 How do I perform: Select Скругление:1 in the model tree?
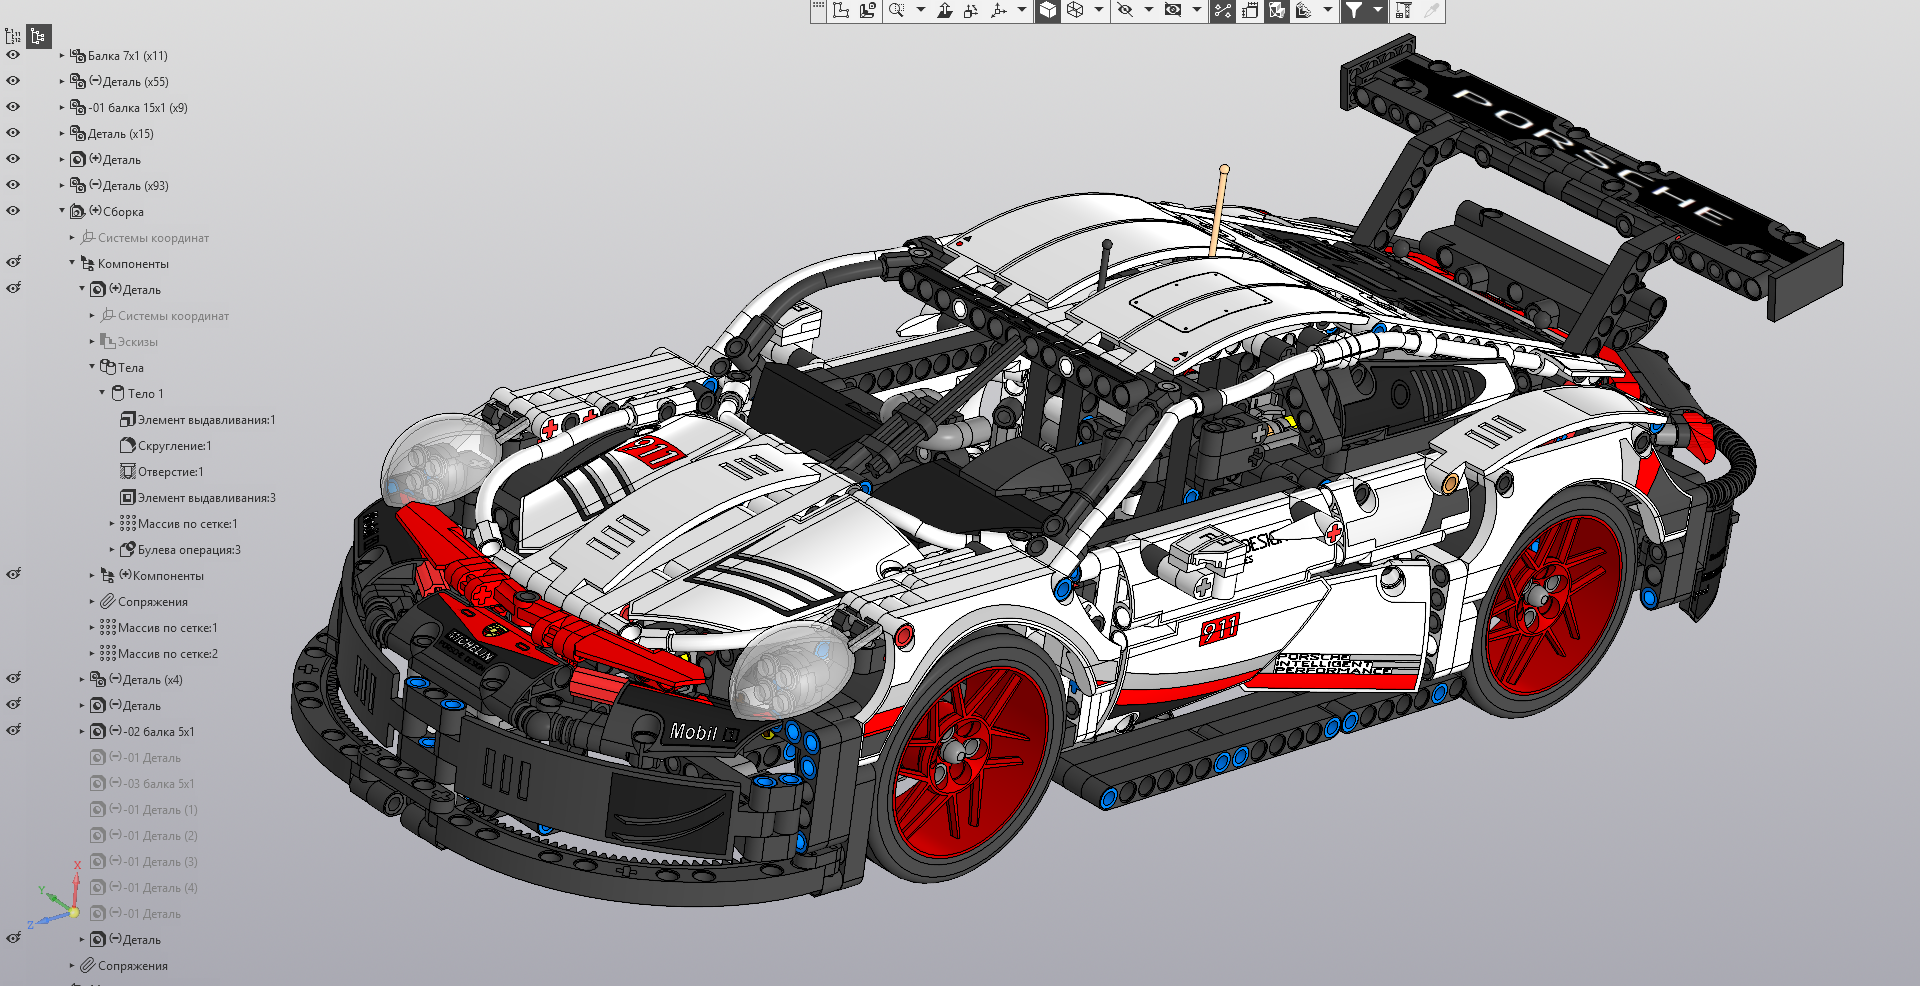point(174,446)
